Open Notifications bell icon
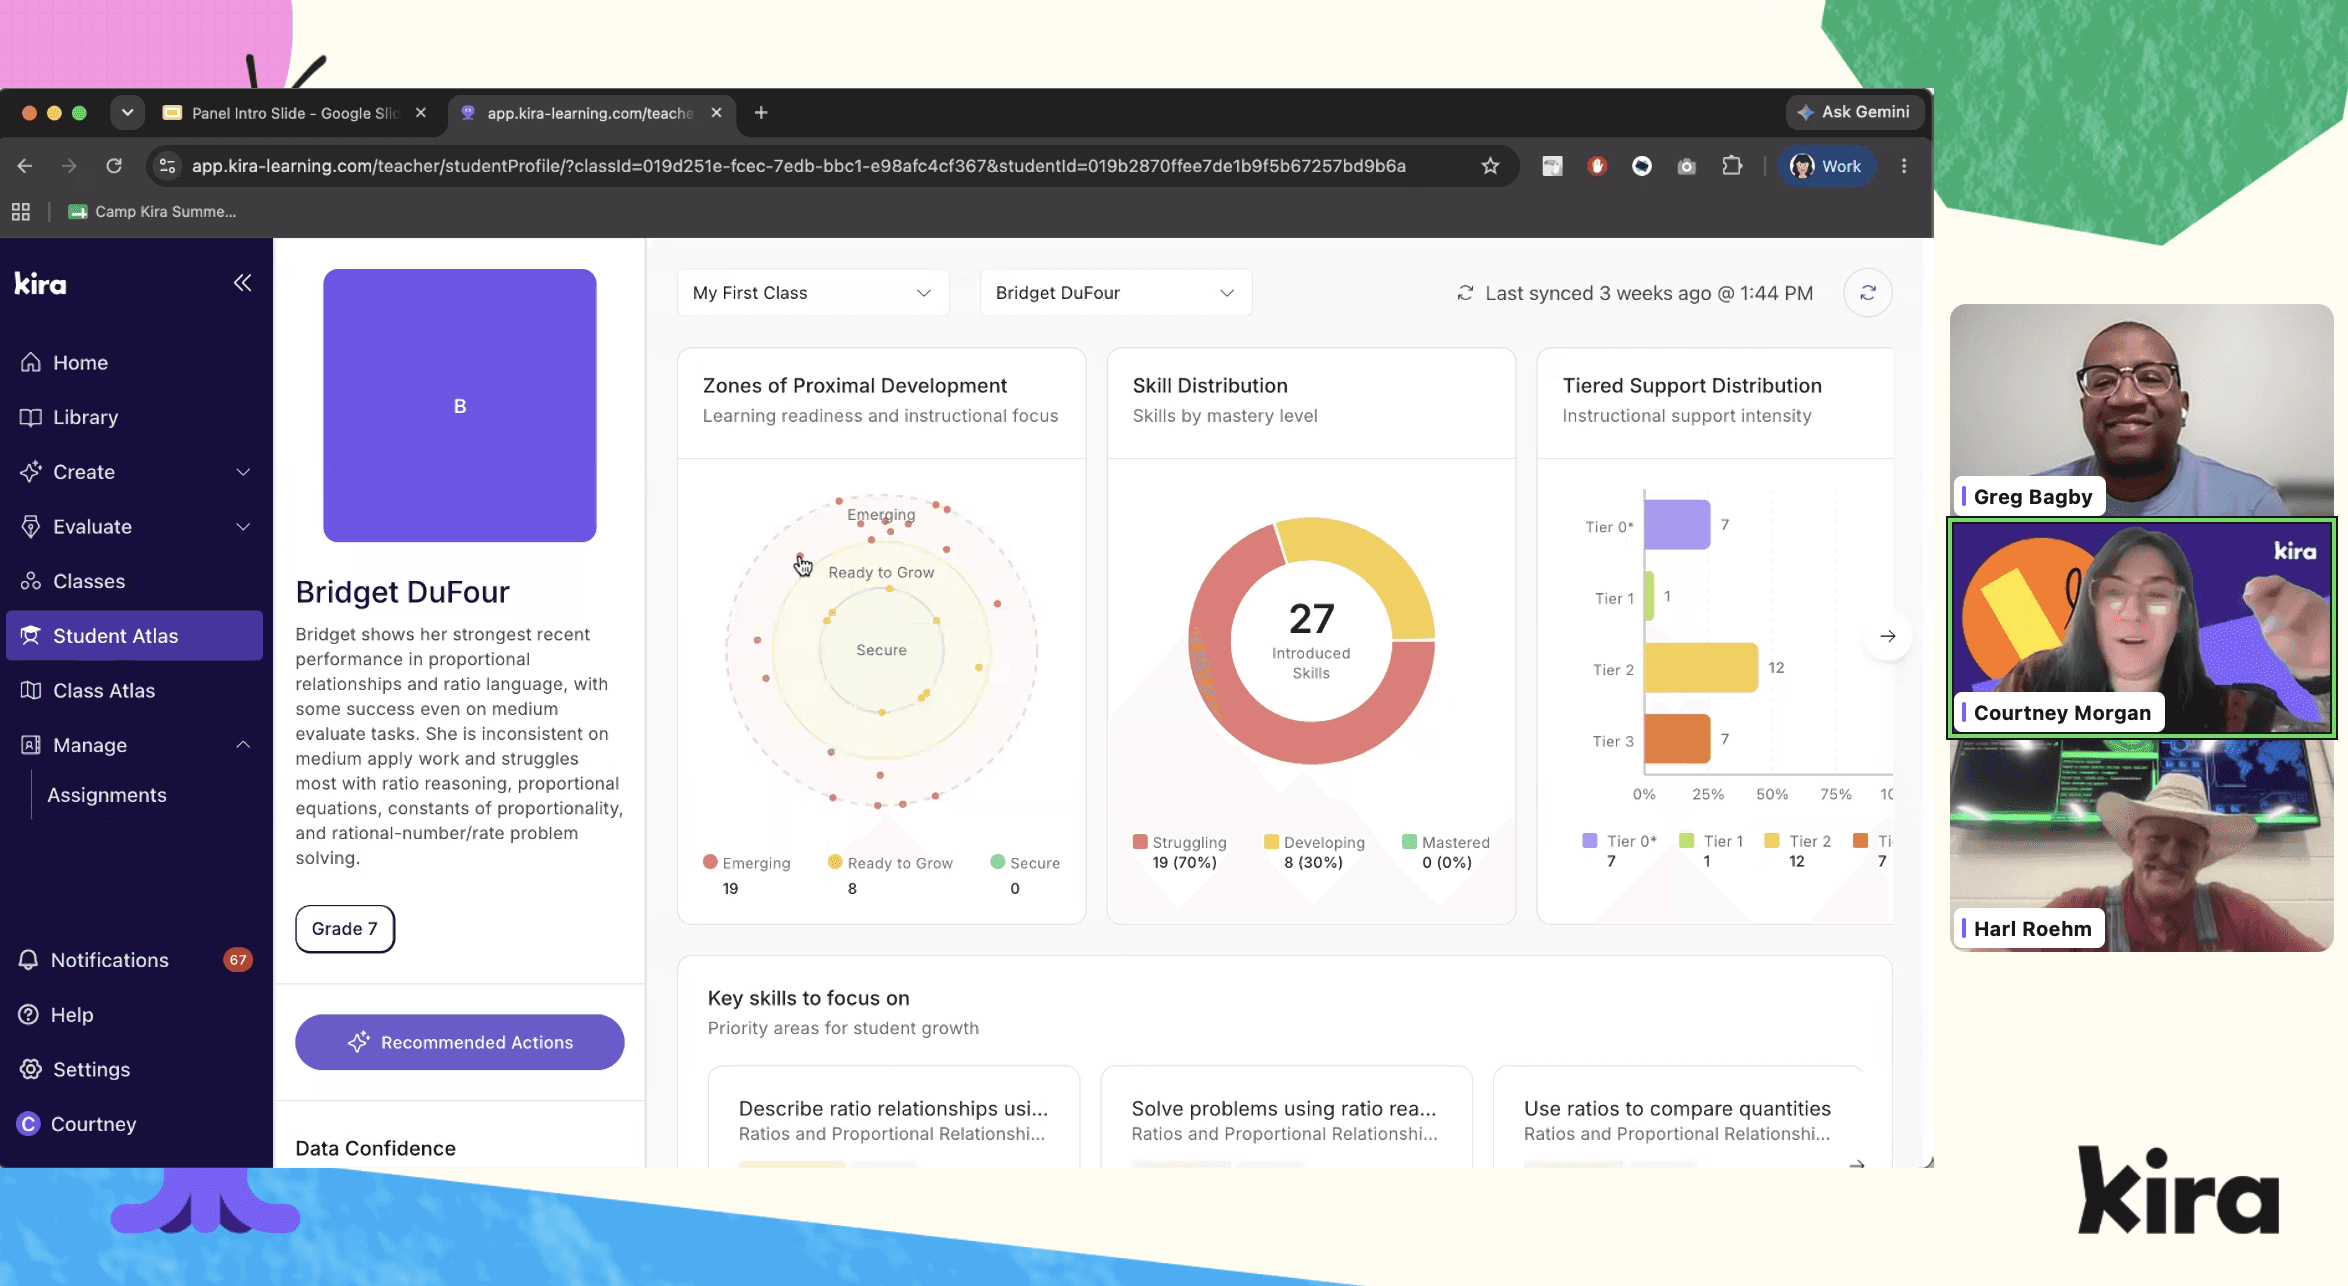The image size is (2348, 1286). pyautogui.click(x=29, y=960)
